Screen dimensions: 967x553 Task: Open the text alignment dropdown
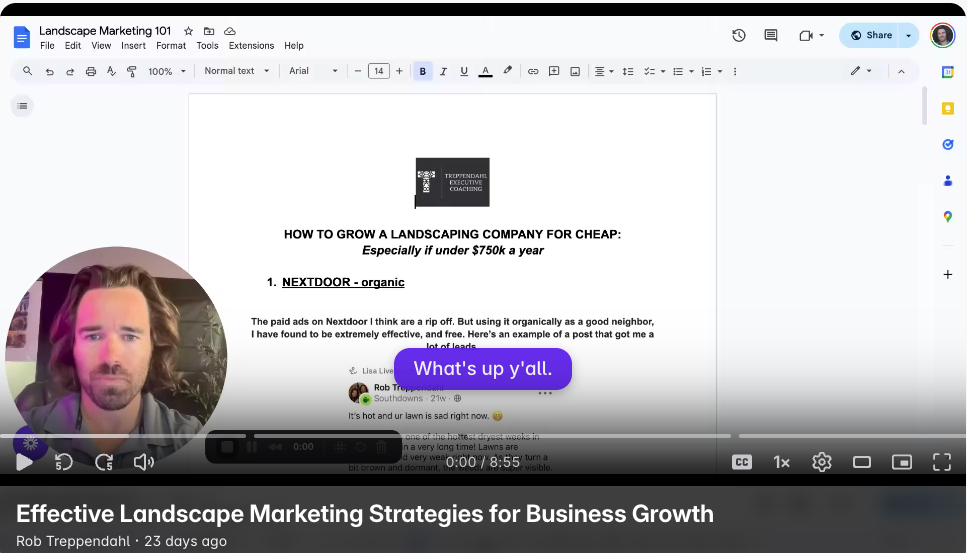[x=604, y=72]
